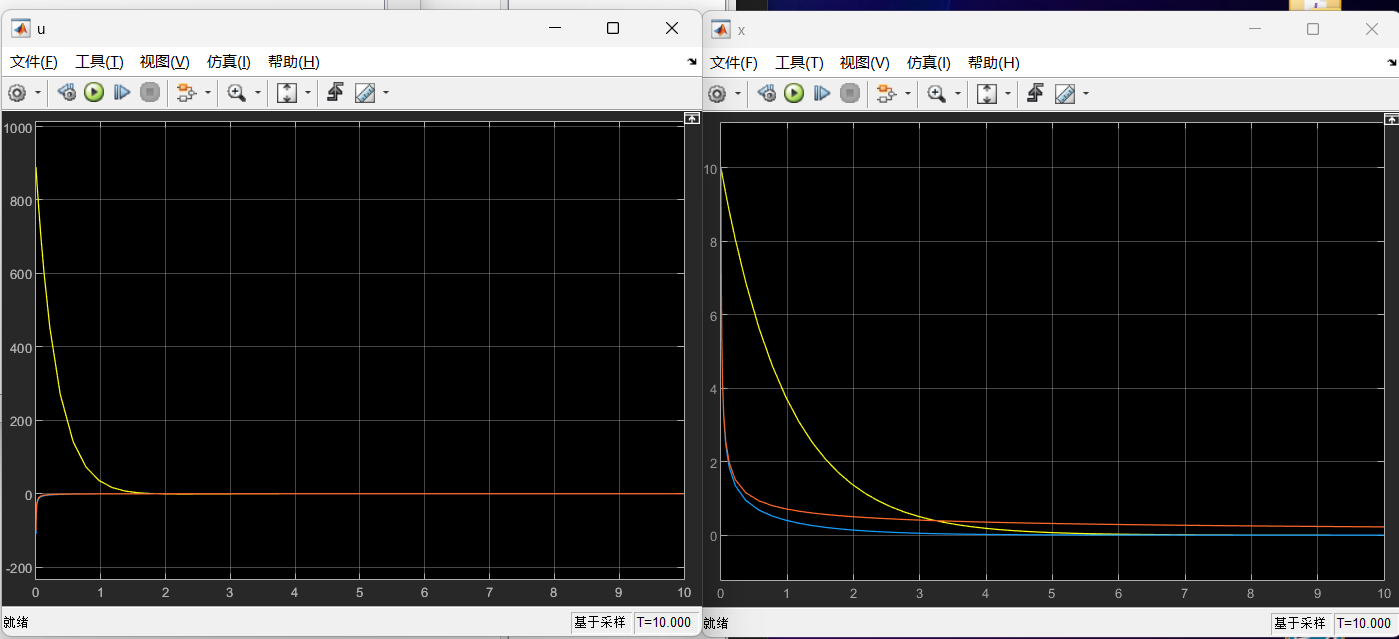The width and height of the screenshot is (1399, 639).
Task: Click dock arrow at x scope menu bar right
Action: tap(1392, 62)
